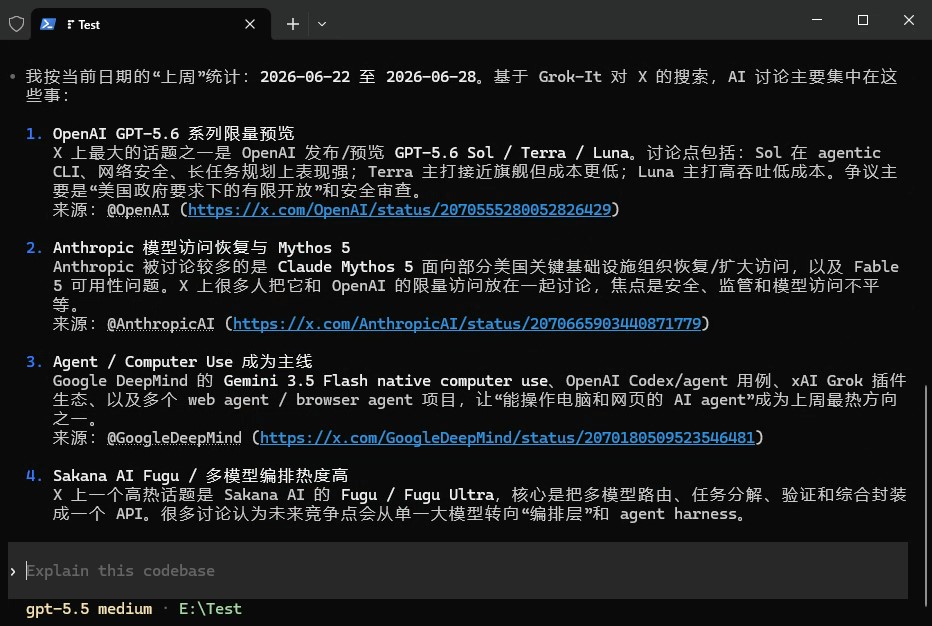Click the bold 'GPT-5.6 Sol / Terra / Luna' text
932x626 pixels.
point(512,153)
